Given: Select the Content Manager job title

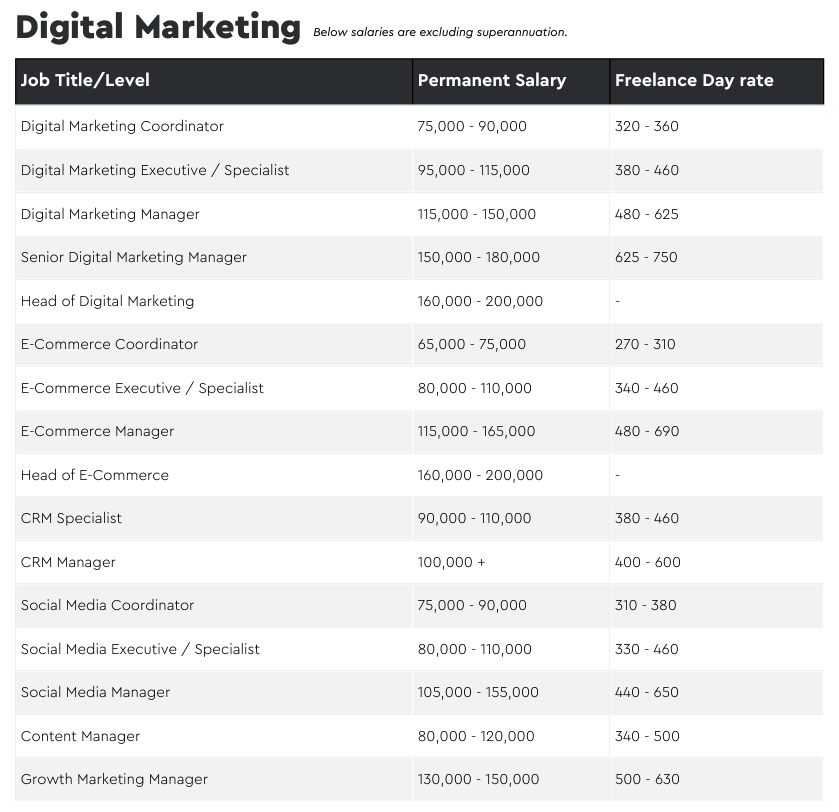Looking at the screenshot, I should click(x=80, y=736).
